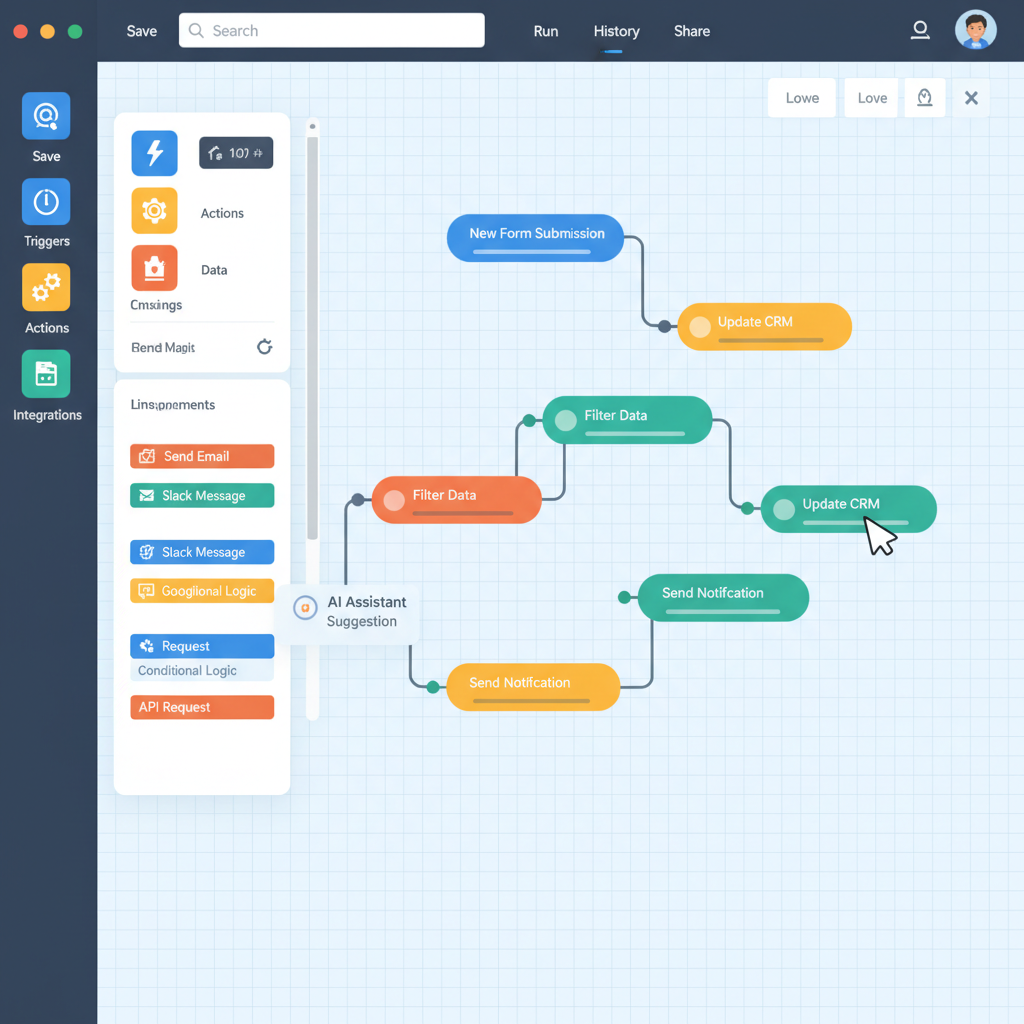The image size is (1024, 1024).
Task: Click the Run button
Action: click(545, 31)
